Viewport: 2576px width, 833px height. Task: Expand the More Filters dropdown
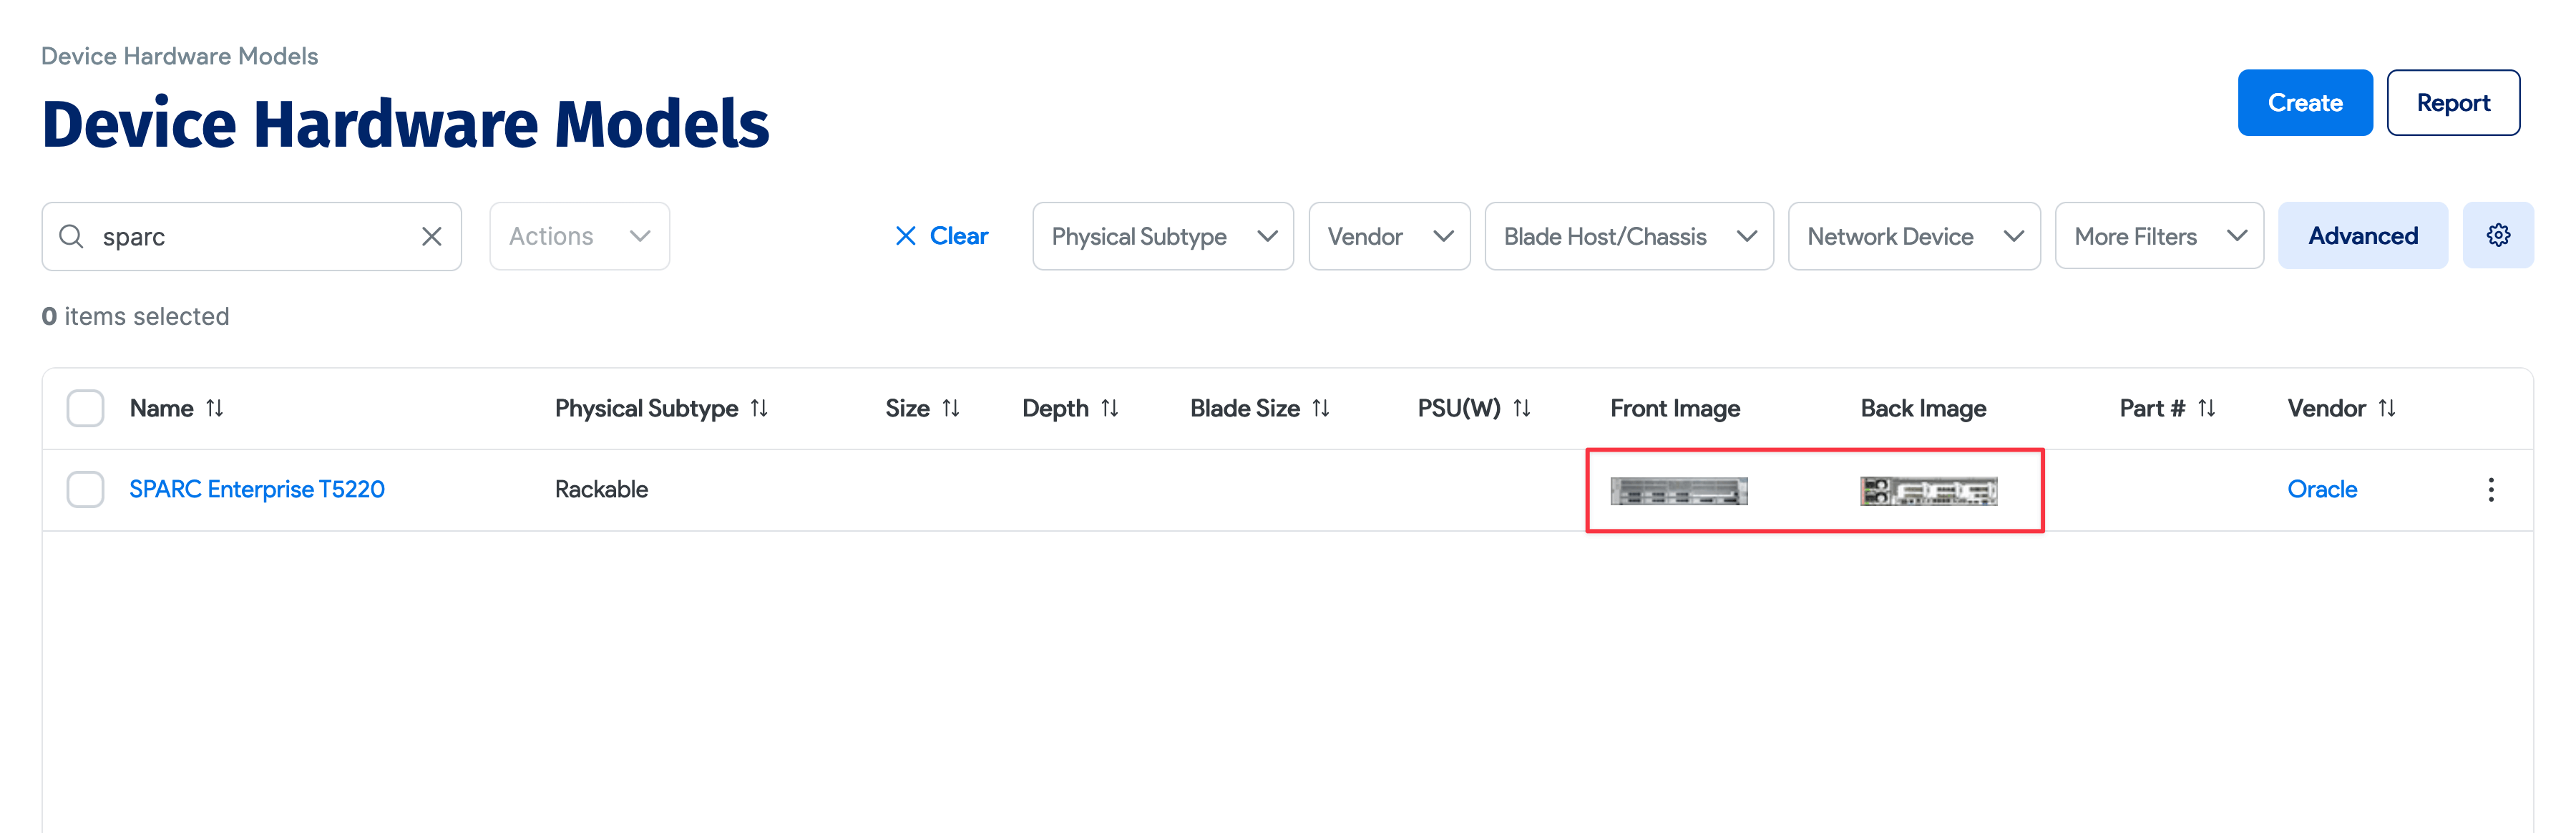coord(2158,237)
